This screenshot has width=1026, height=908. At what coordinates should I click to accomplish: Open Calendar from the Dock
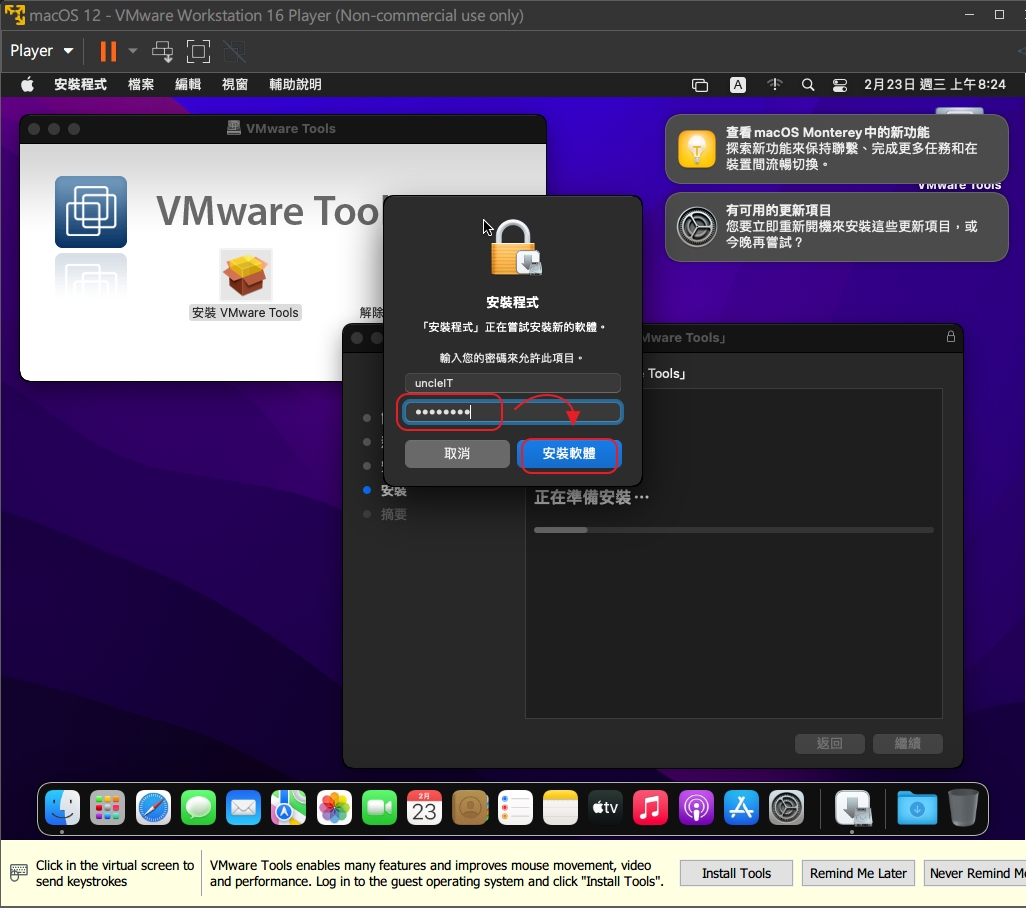(425, 808)
